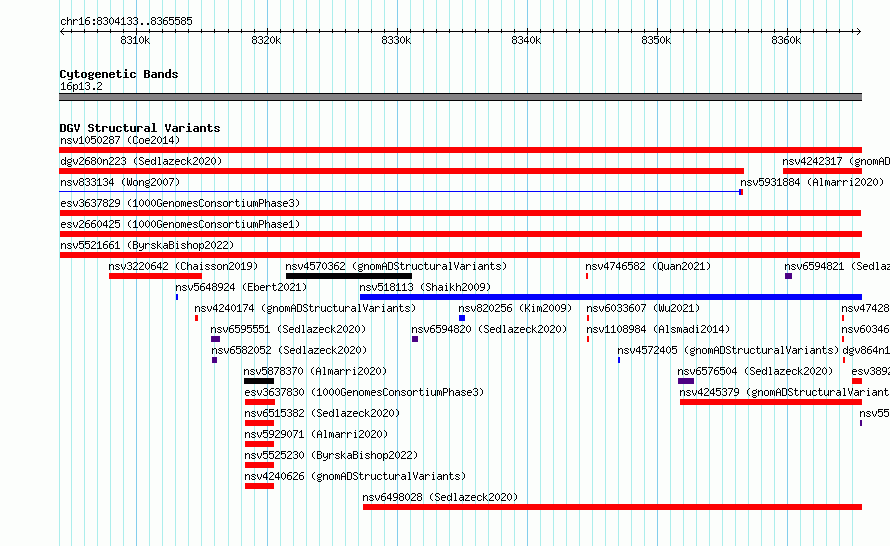Click the thin blue line of nsv833134
This screenshot has height=546, width=890.
click(399, 192)
